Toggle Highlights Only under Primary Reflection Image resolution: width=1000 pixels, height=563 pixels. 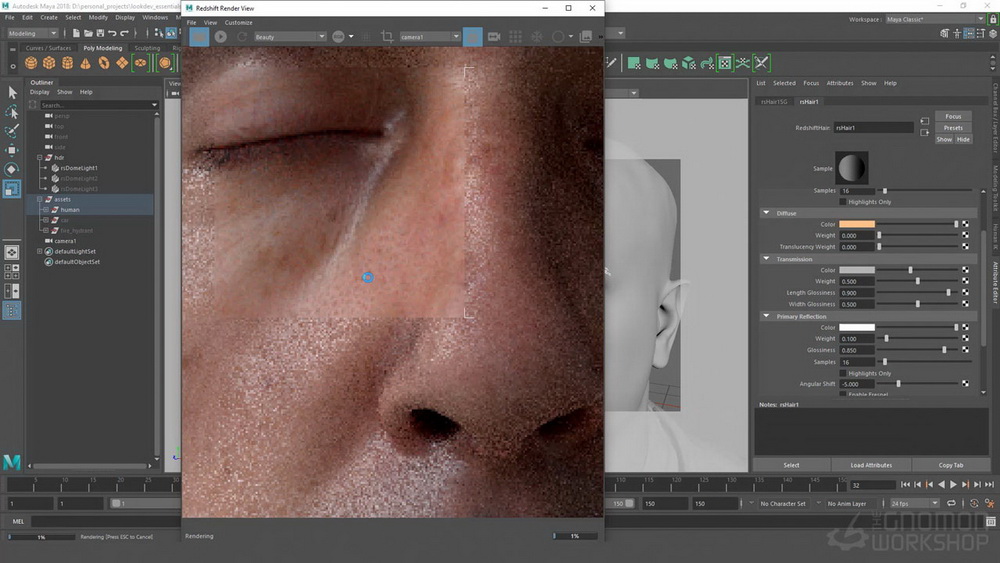(x=842, y=374)
